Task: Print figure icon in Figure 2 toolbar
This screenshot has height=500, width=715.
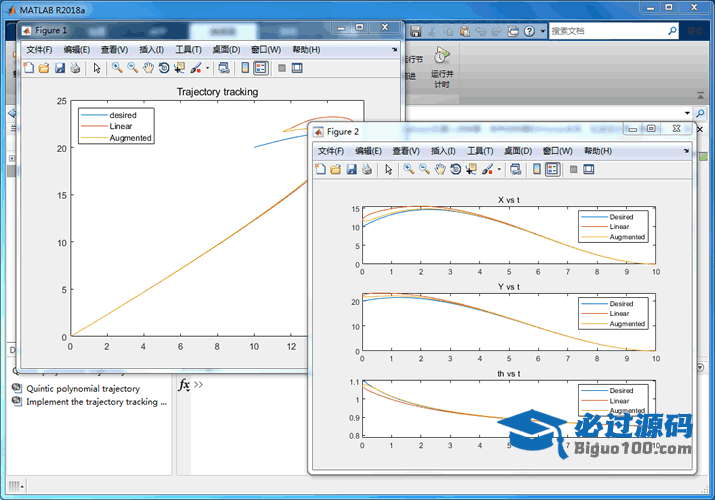Action: point(367,170)
